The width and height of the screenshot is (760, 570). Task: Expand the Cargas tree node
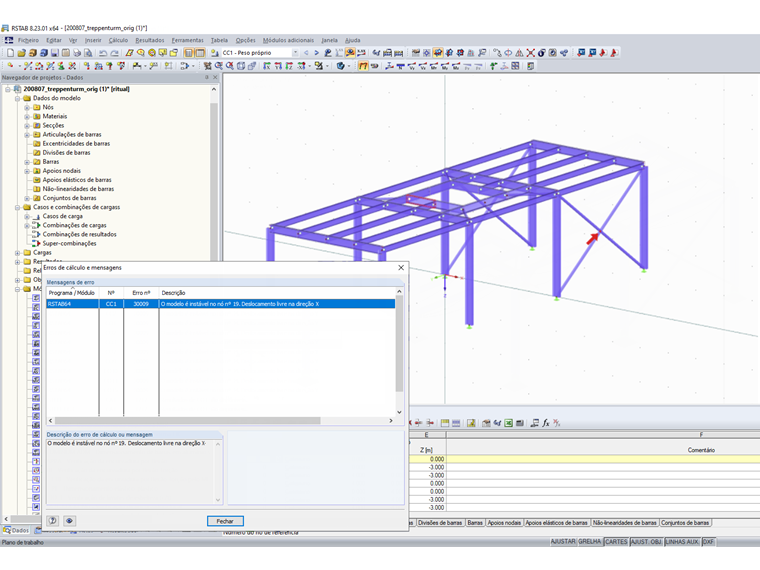(17, 253)
